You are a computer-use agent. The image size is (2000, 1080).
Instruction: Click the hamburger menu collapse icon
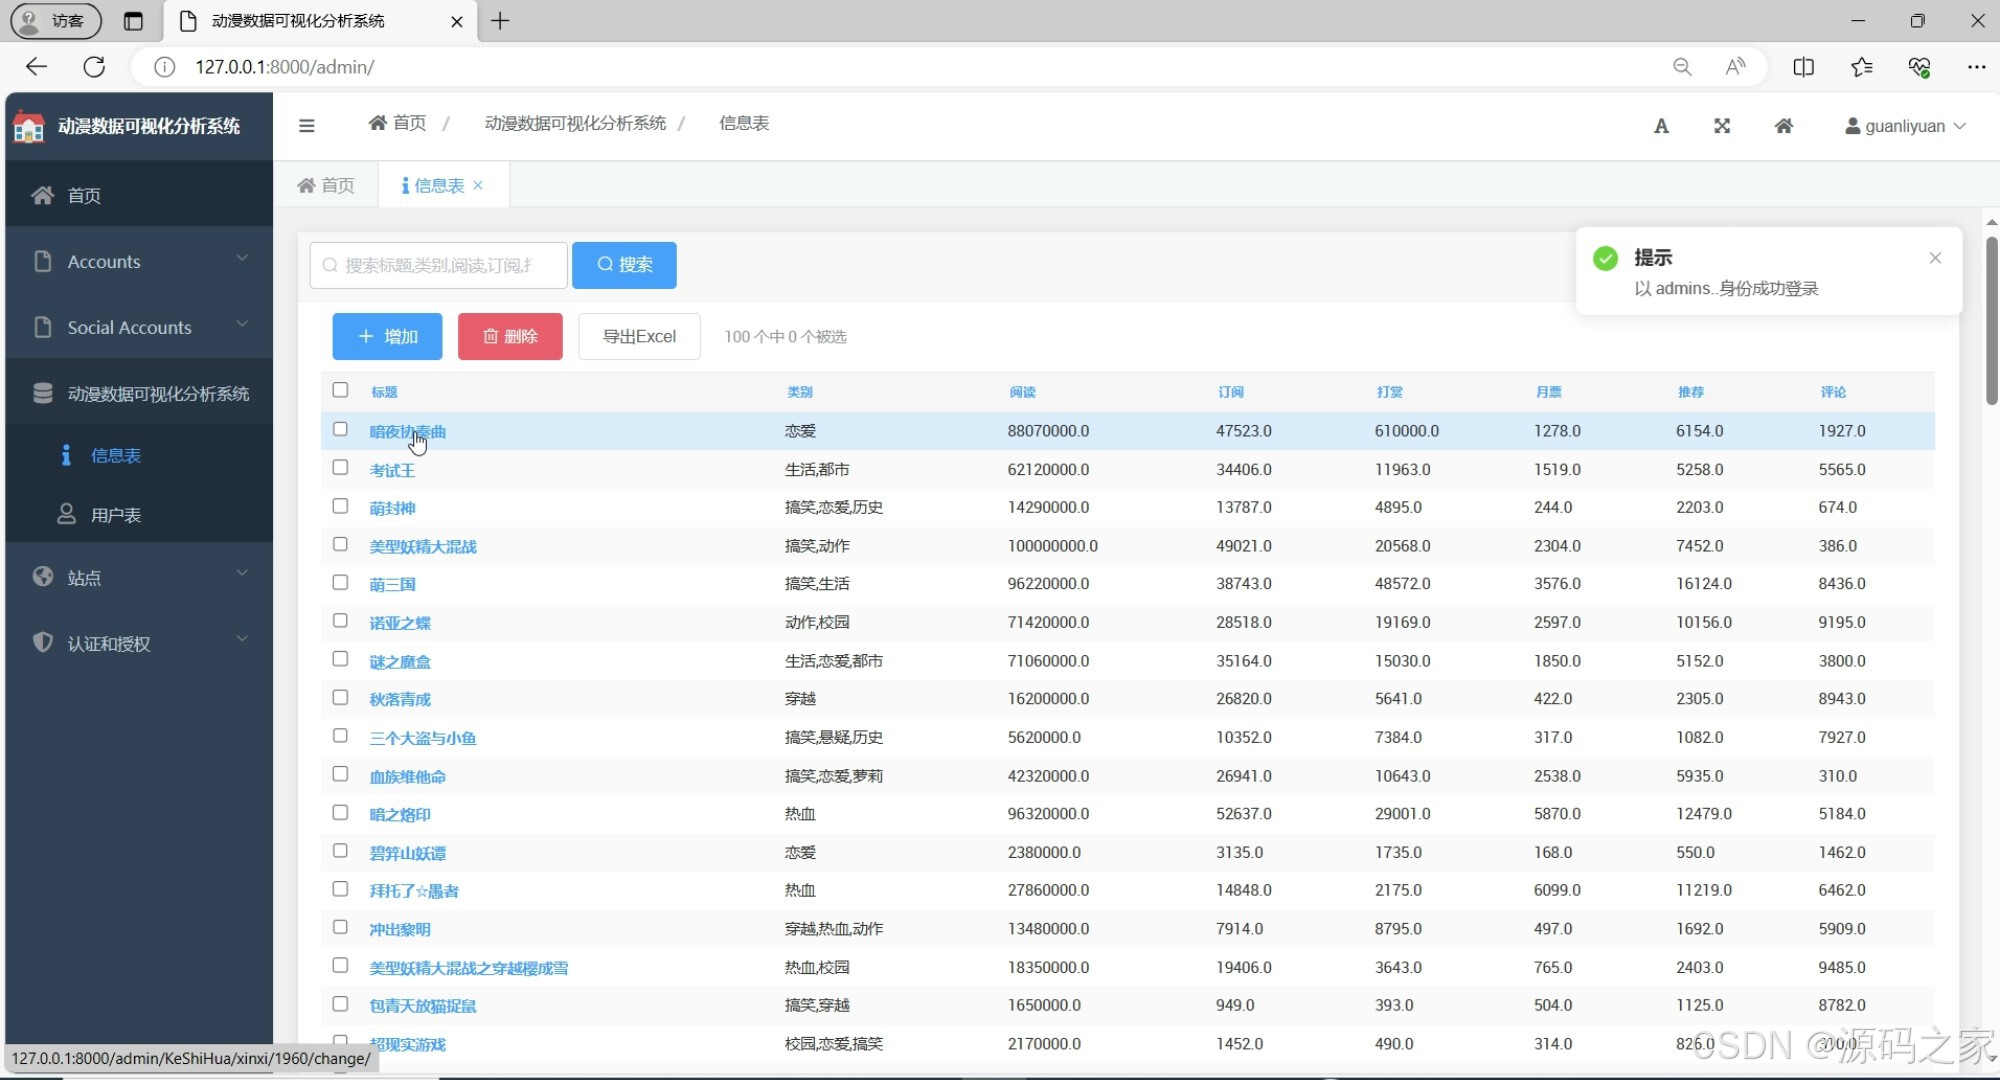click(x=307, y=125)
